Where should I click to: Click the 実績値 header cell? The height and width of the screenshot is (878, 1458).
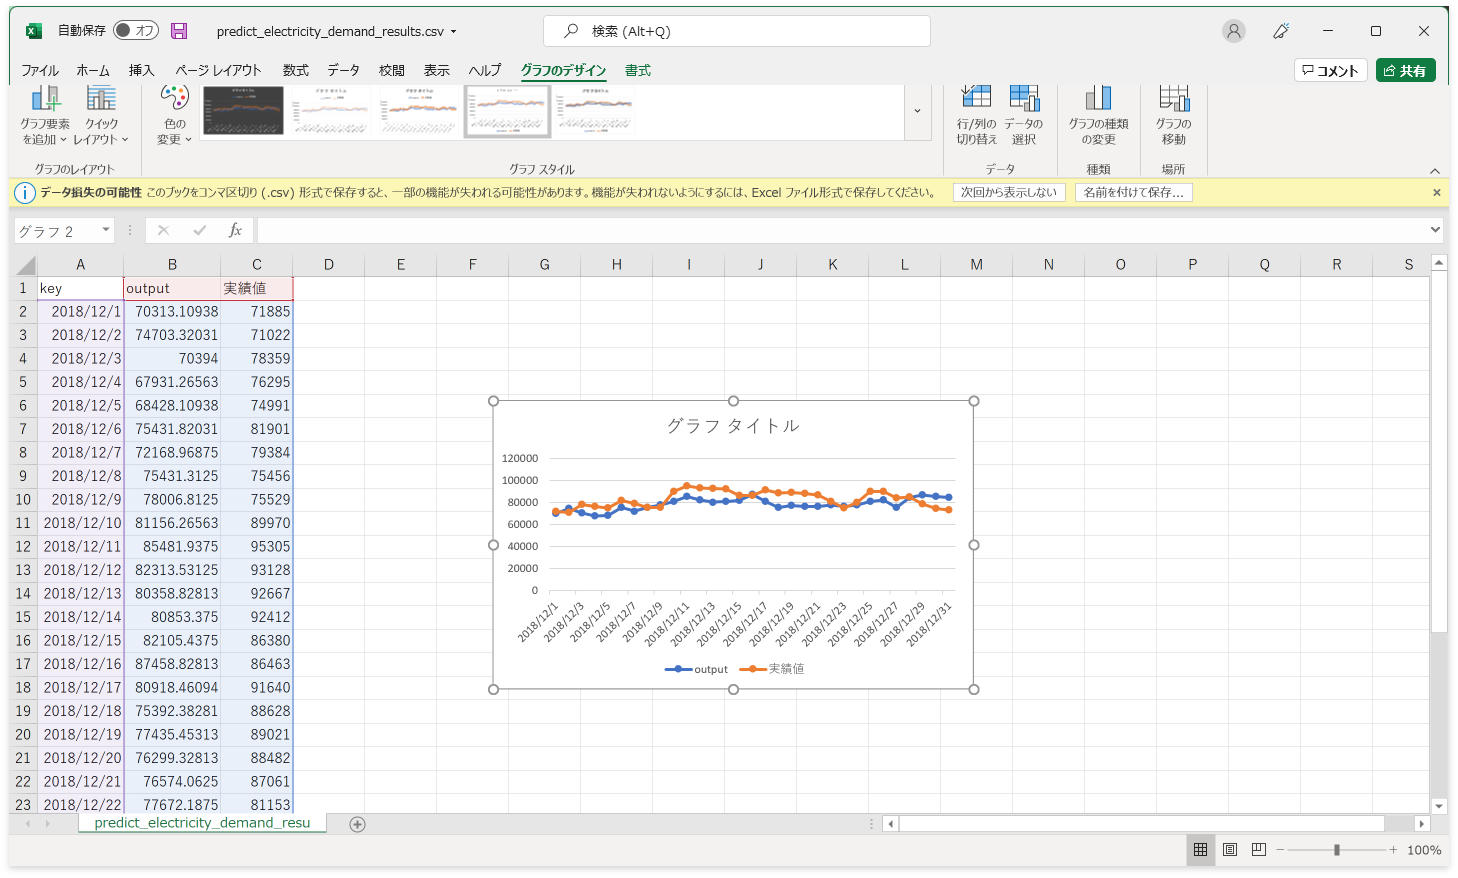[257, 288]
